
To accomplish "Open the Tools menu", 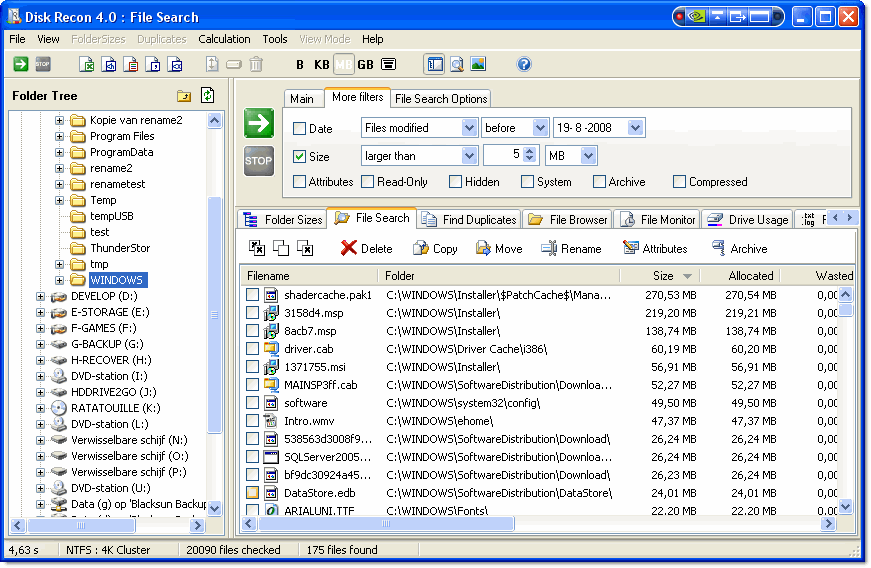I will tap(275, 39).
